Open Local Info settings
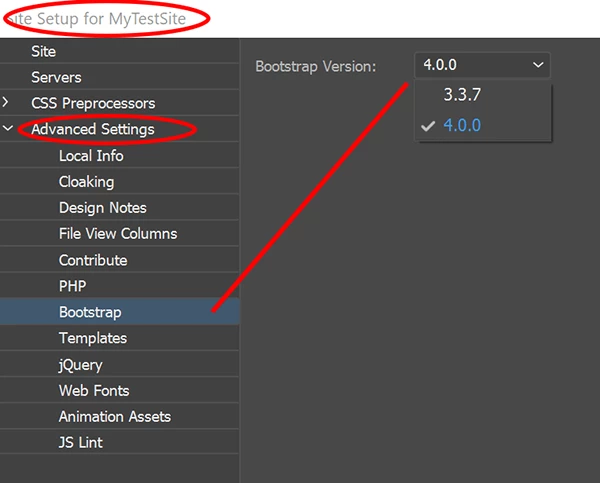Image resolution: width=600 pixels, height=483 pixels. [119, 156]
